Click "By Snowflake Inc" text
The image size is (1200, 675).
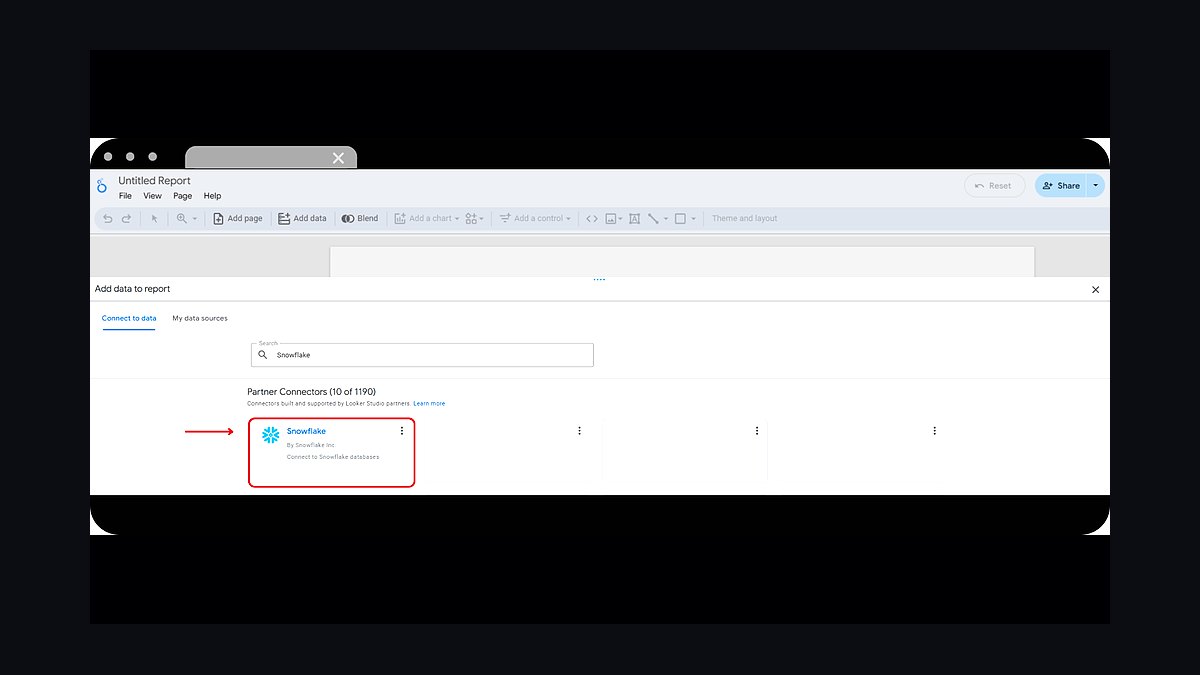click(x=311, y=445)
